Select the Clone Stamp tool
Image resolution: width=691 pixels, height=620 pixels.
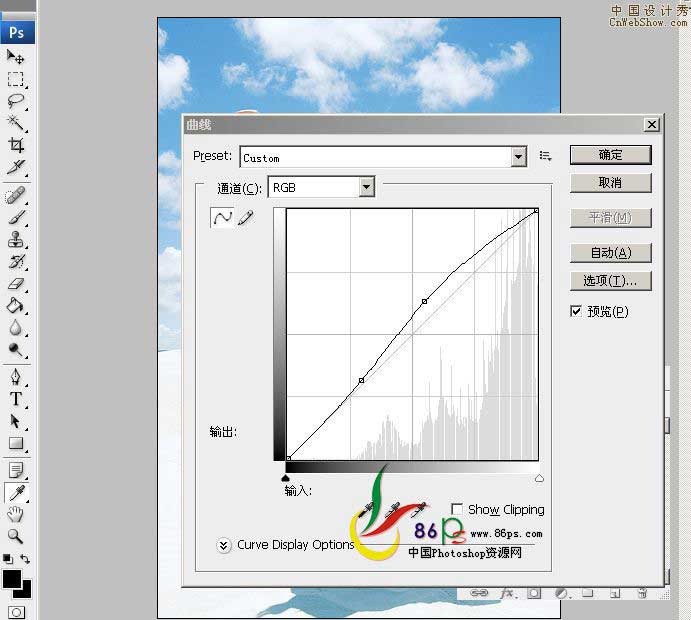point(16,240)
